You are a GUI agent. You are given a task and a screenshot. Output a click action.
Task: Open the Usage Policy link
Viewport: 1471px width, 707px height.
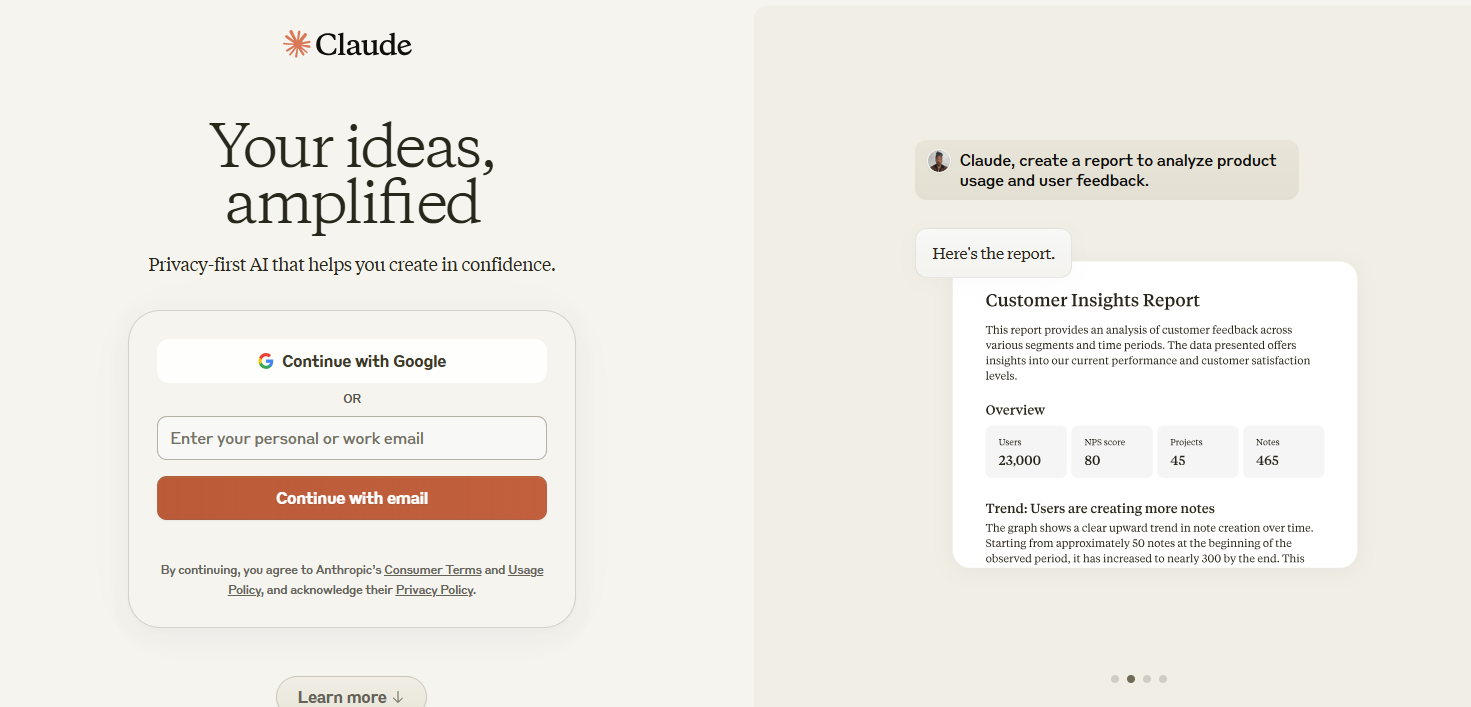525,570
